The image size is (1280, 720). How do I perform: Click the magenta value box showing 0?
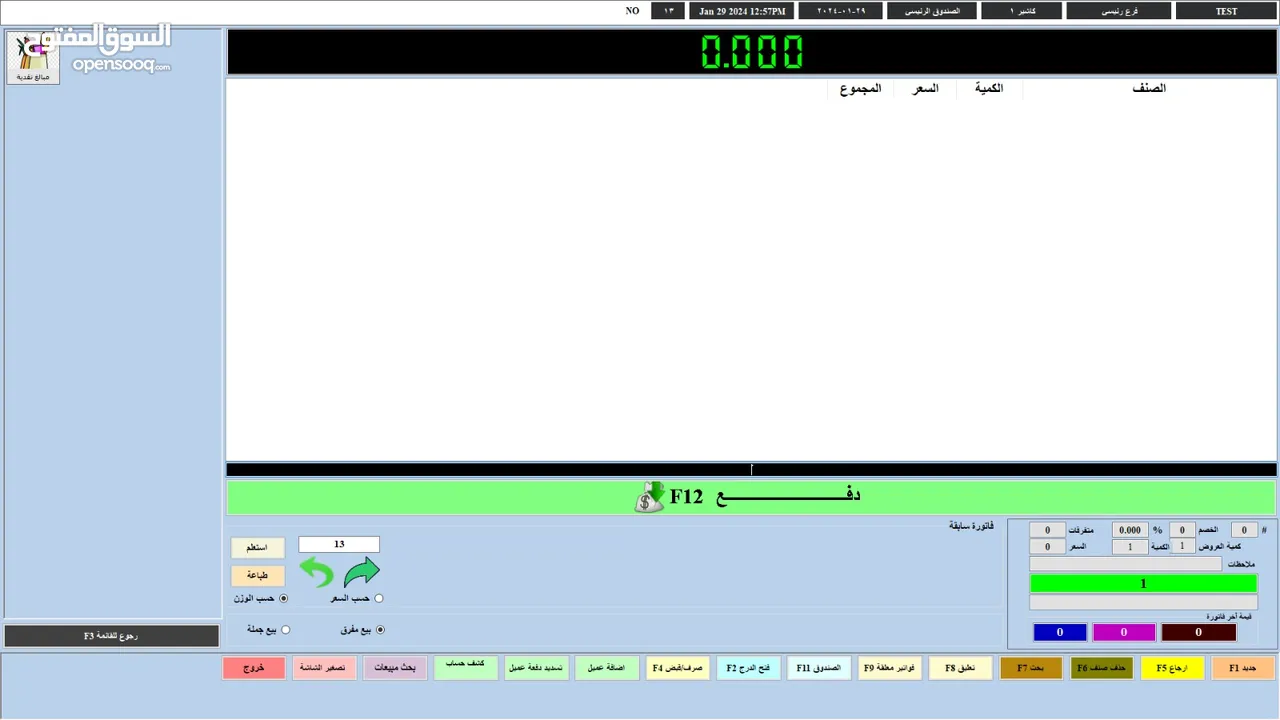[x=1124, y=632]
